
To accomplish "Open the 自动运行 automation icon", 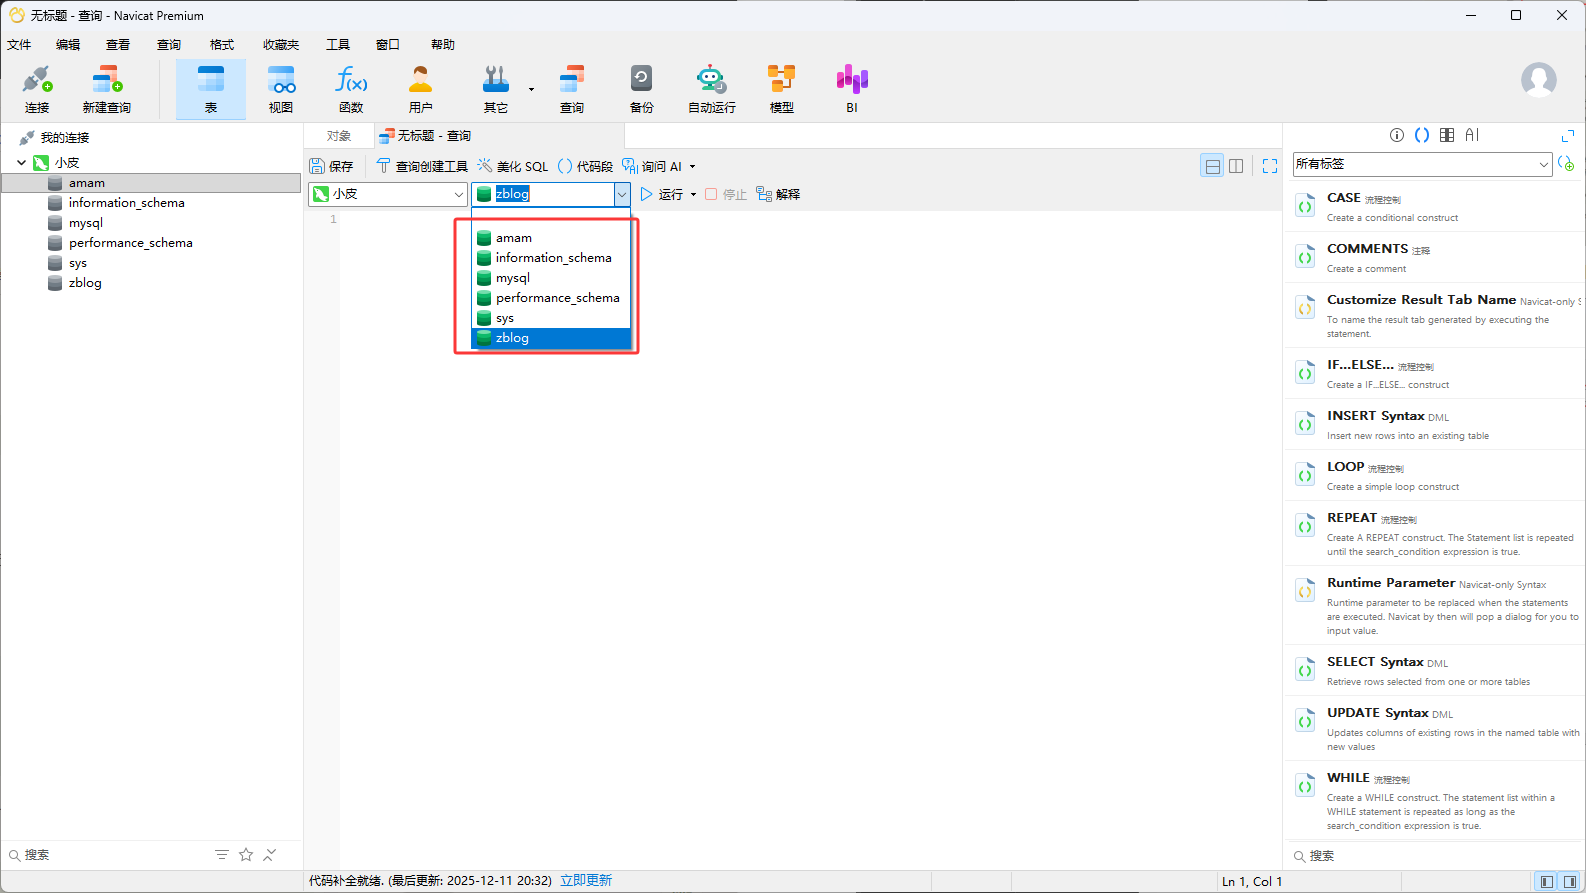I will 712,89.
